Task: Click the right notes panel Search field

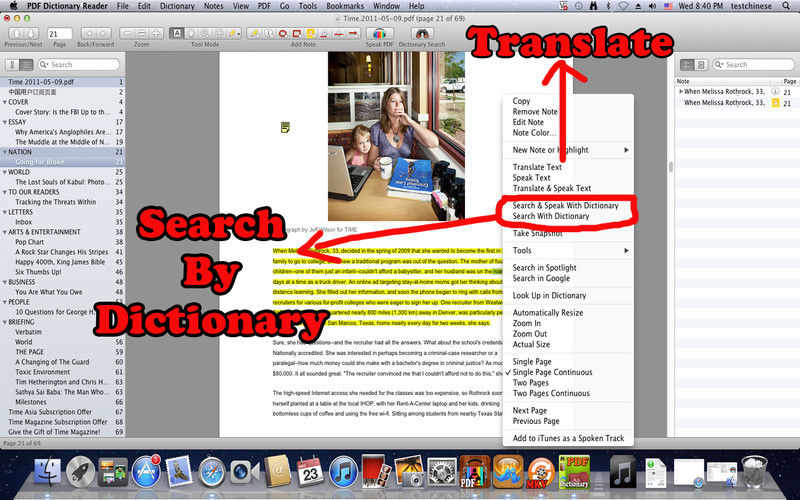Action: coord(754,65)
